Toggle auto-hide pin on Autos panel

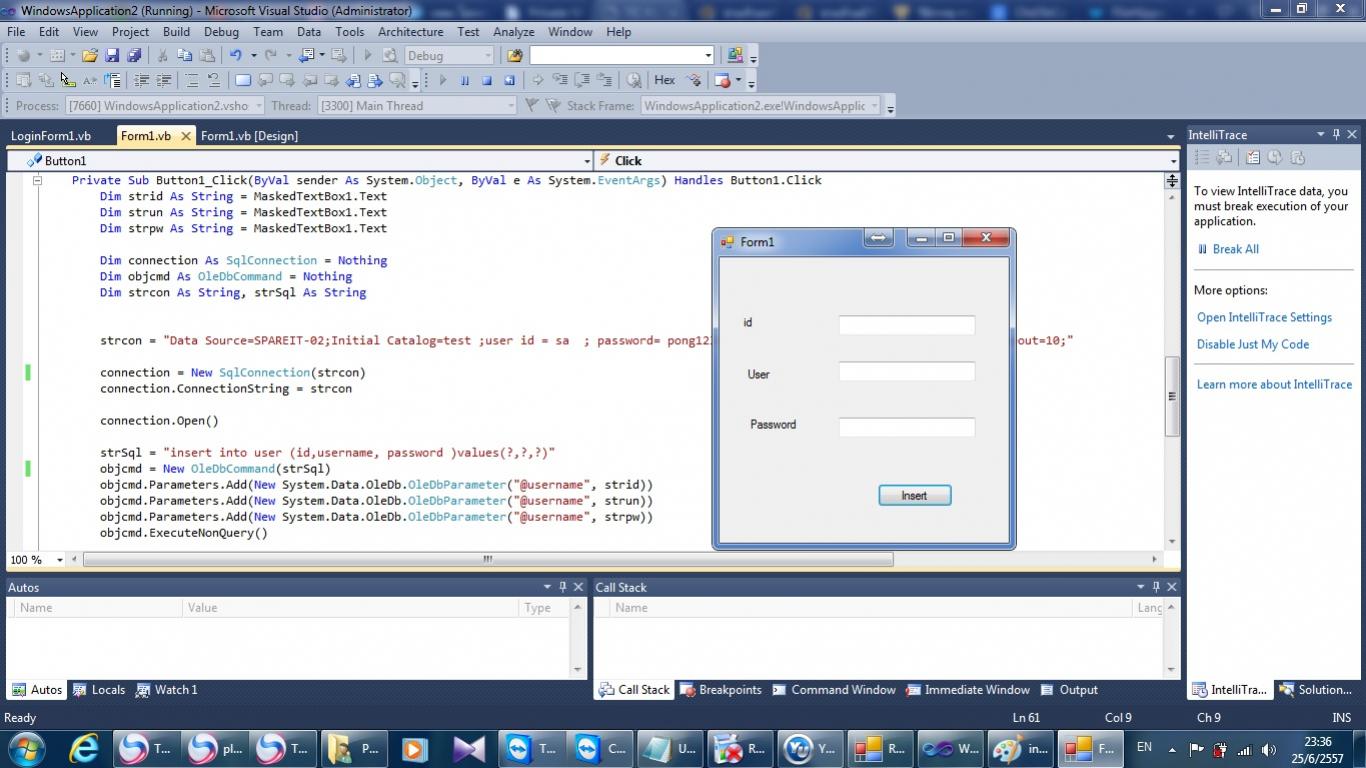562,587
